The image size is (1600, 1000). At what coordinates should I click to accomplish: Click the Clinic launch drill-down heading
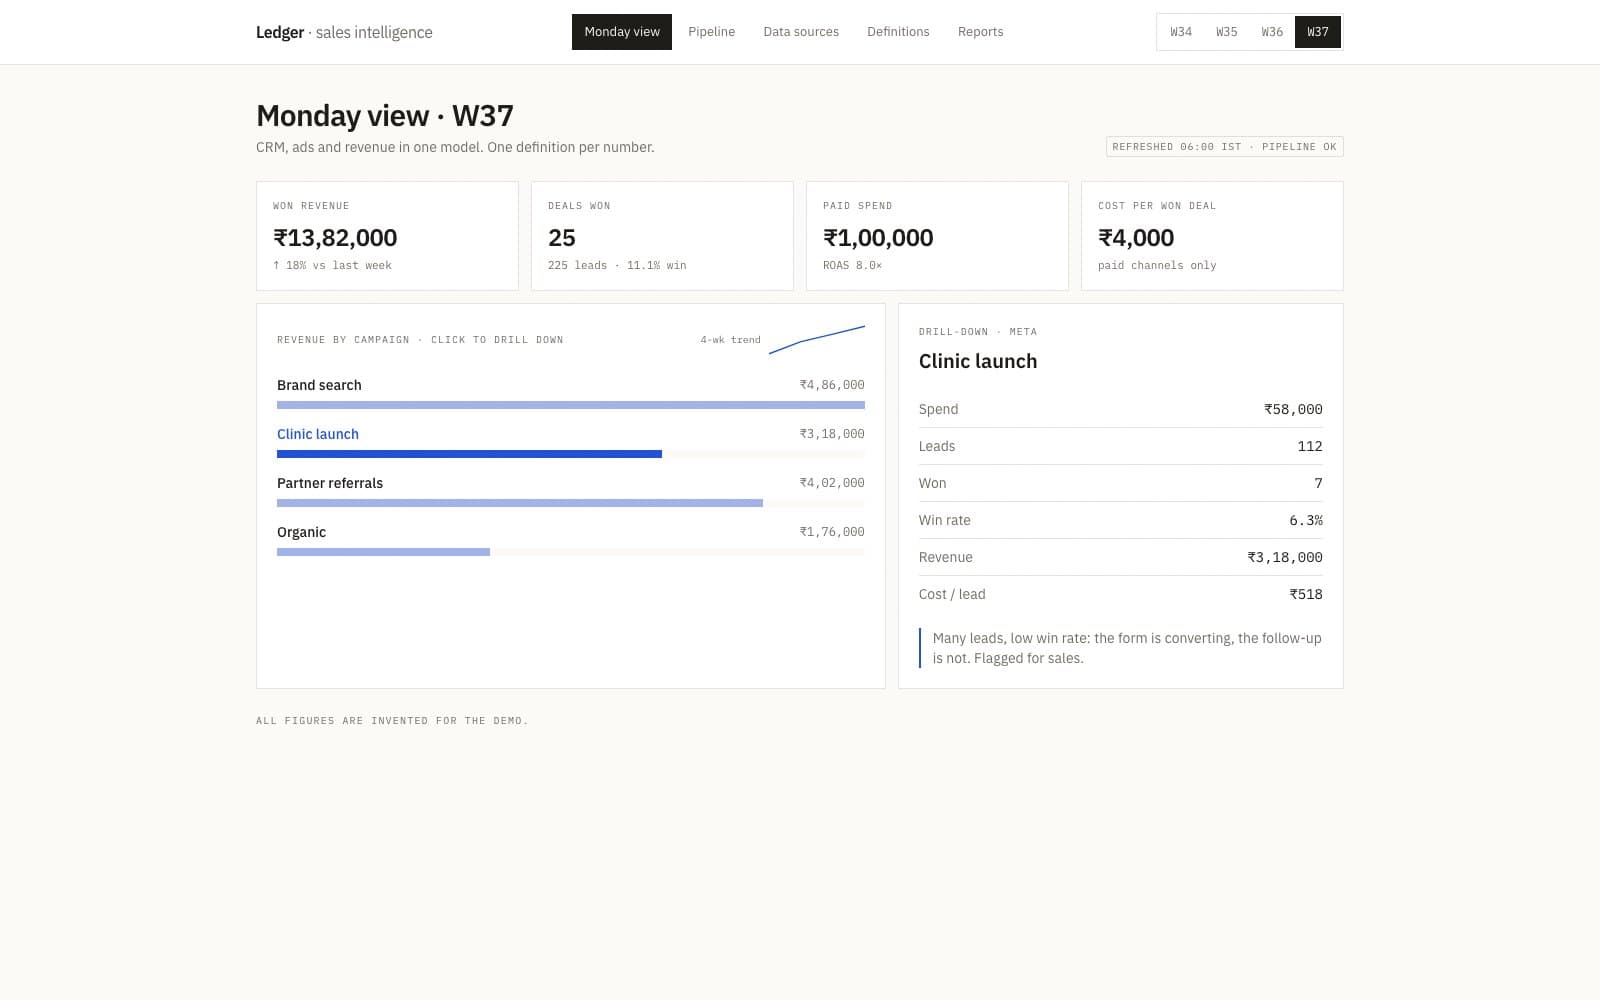(978, 361)
